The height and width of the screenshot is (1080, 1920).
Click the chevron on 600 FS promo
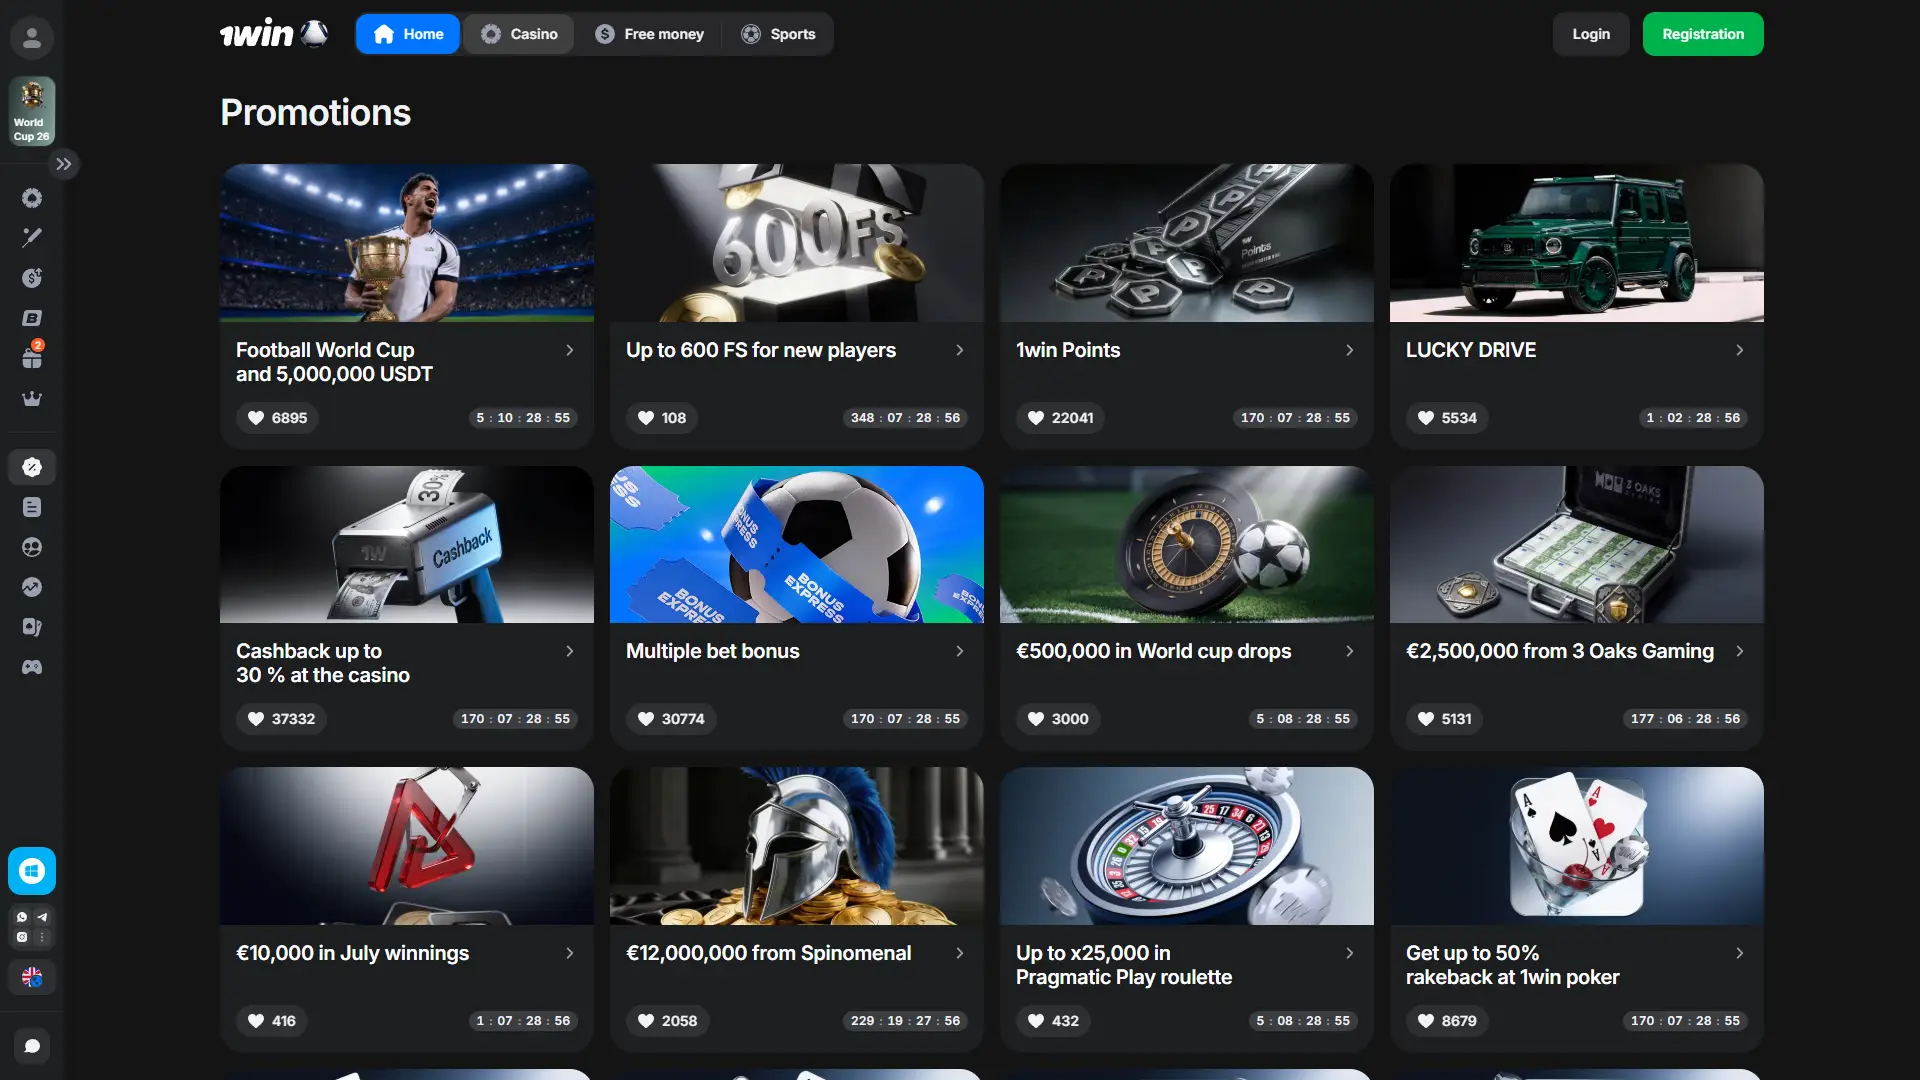click(960, 350)
